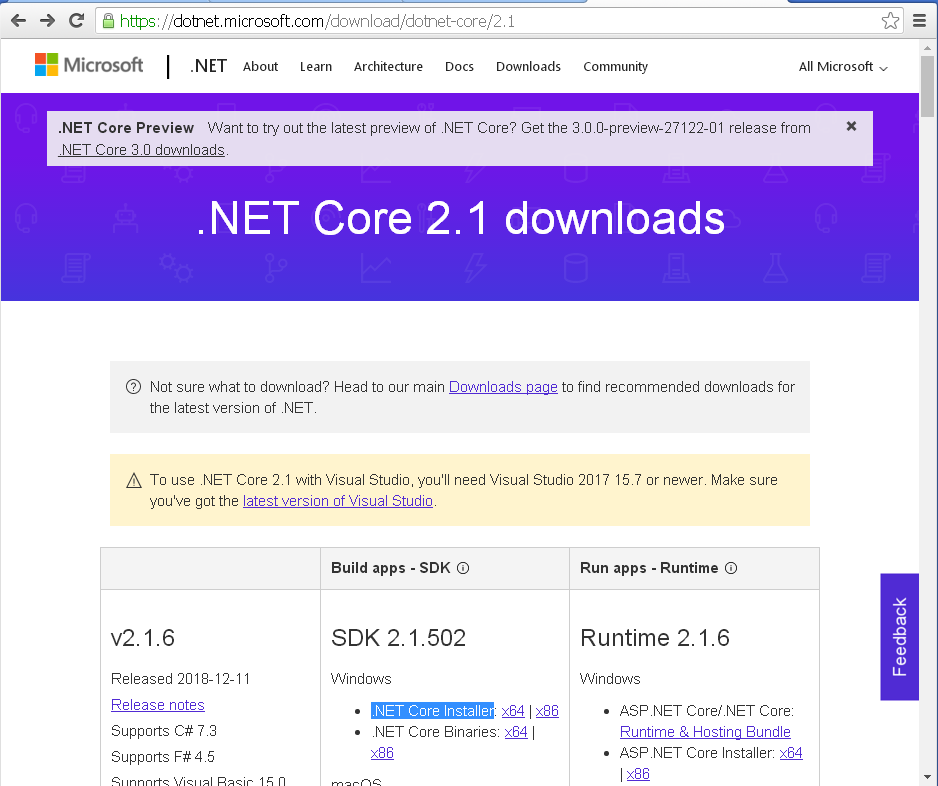
Task: Expand the All Microsoft dropdown
Action: click(842, 67)
